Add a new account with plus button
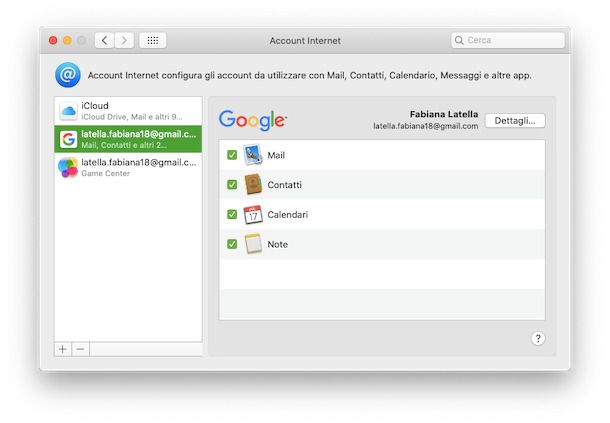 63,349
